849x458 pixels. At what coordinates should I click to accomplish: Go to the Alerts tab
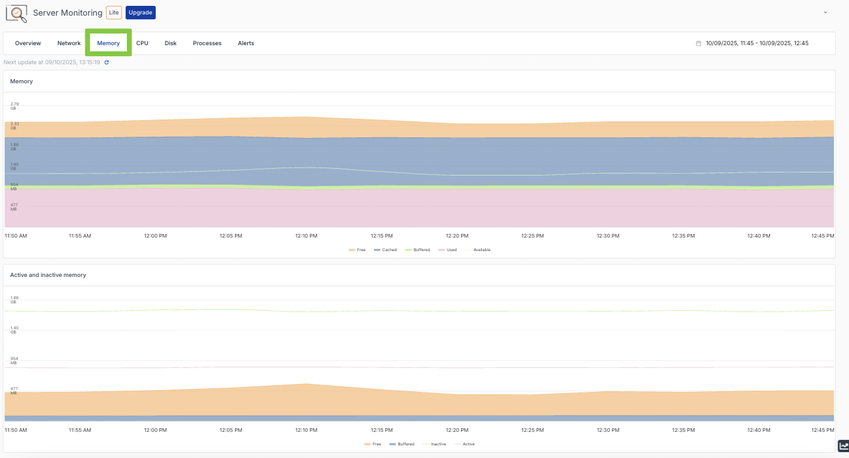(246, 44)
